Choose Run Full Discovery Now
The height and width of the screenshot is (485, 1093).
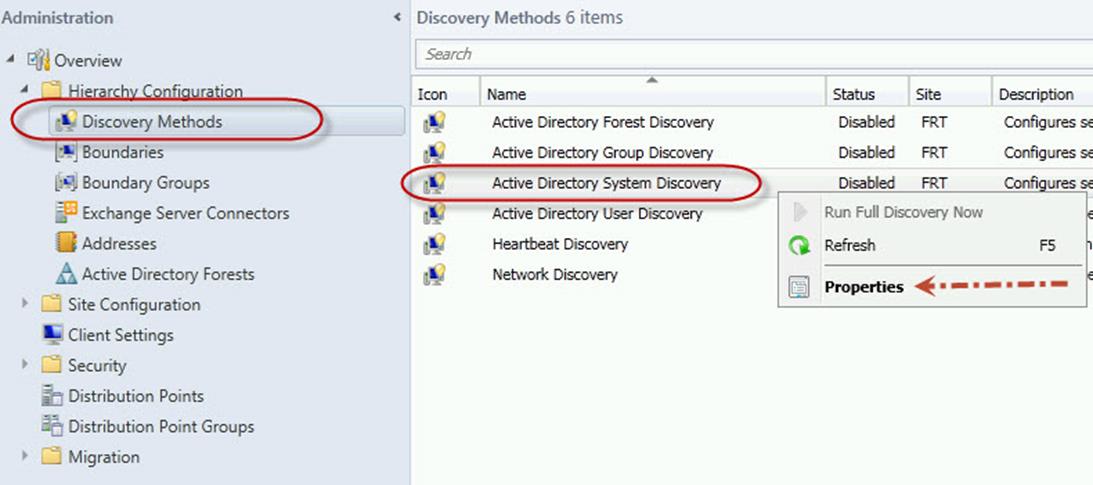(x=903, y=213)
